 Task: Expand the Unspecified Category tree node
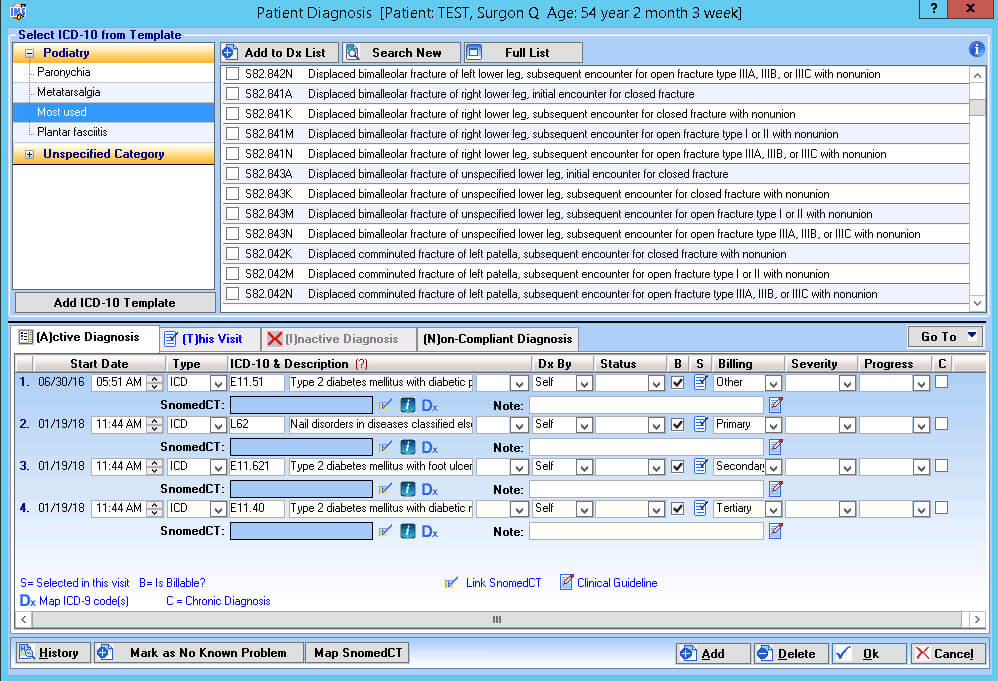coord(29,154)
